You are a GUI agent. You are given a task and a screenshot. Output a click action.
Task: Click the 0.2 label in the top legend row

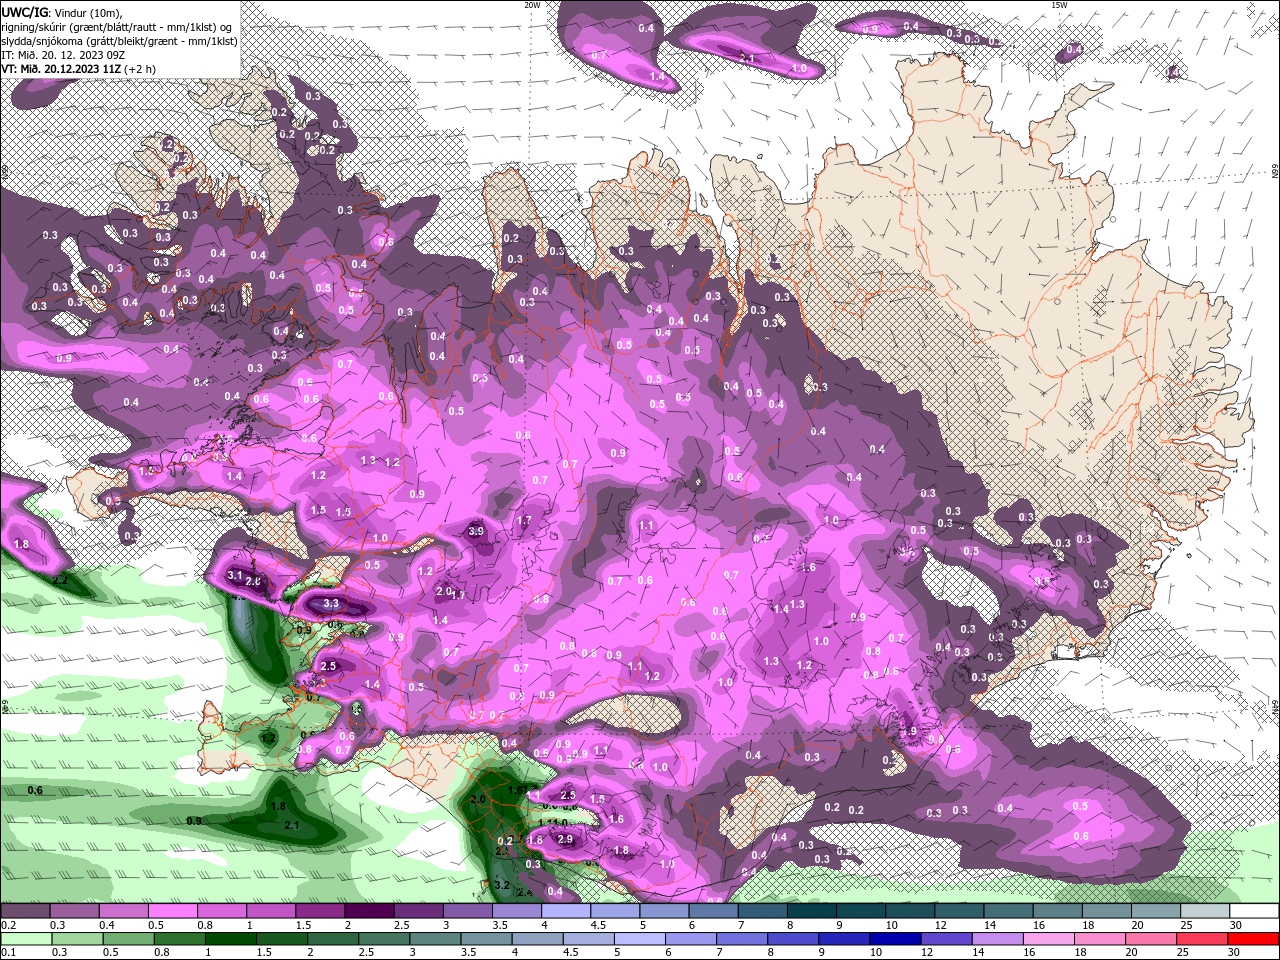point(8,925)
